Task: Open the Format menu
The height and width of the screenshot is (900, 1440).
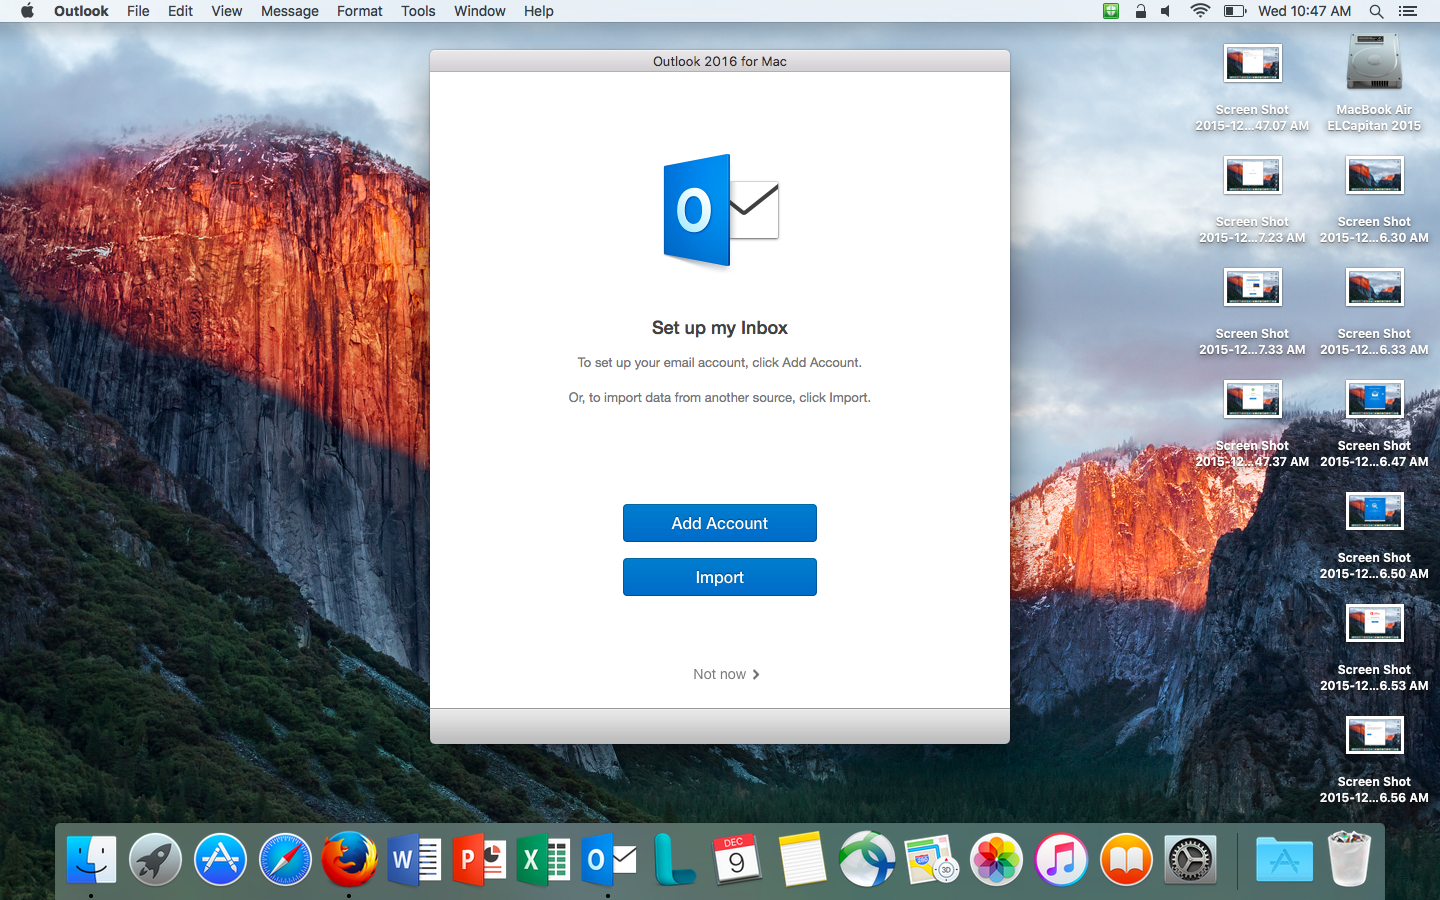Action: [359, 11]
